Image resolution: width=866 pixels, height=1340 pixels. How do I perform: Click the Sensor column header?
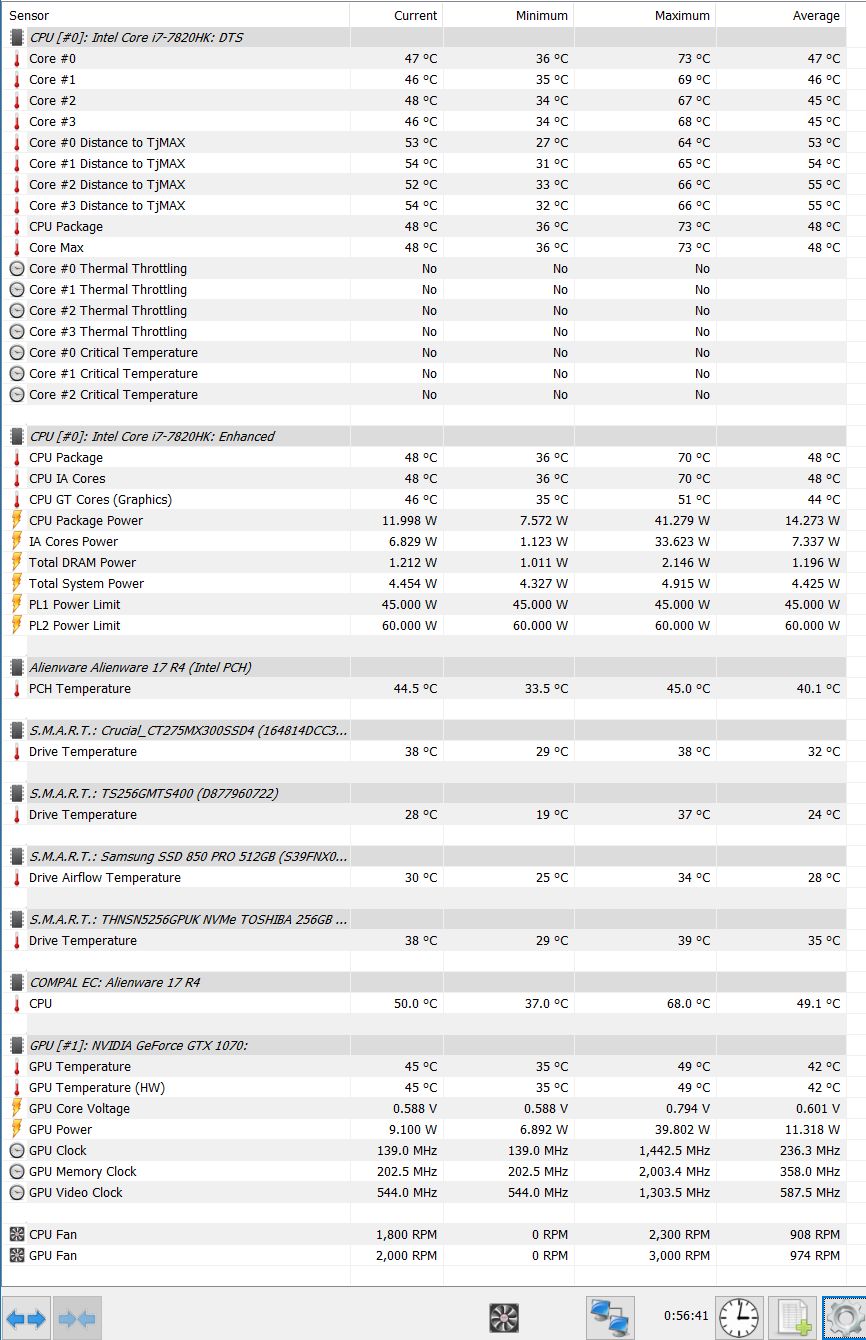[x=175, y=15]
